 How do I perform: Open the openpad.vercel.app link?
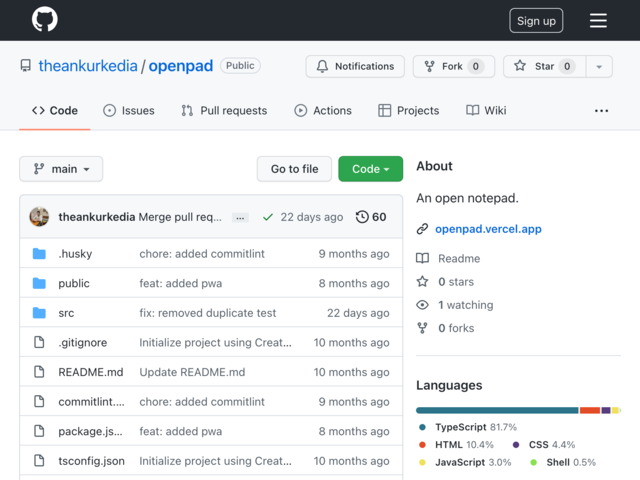point(488,229)
